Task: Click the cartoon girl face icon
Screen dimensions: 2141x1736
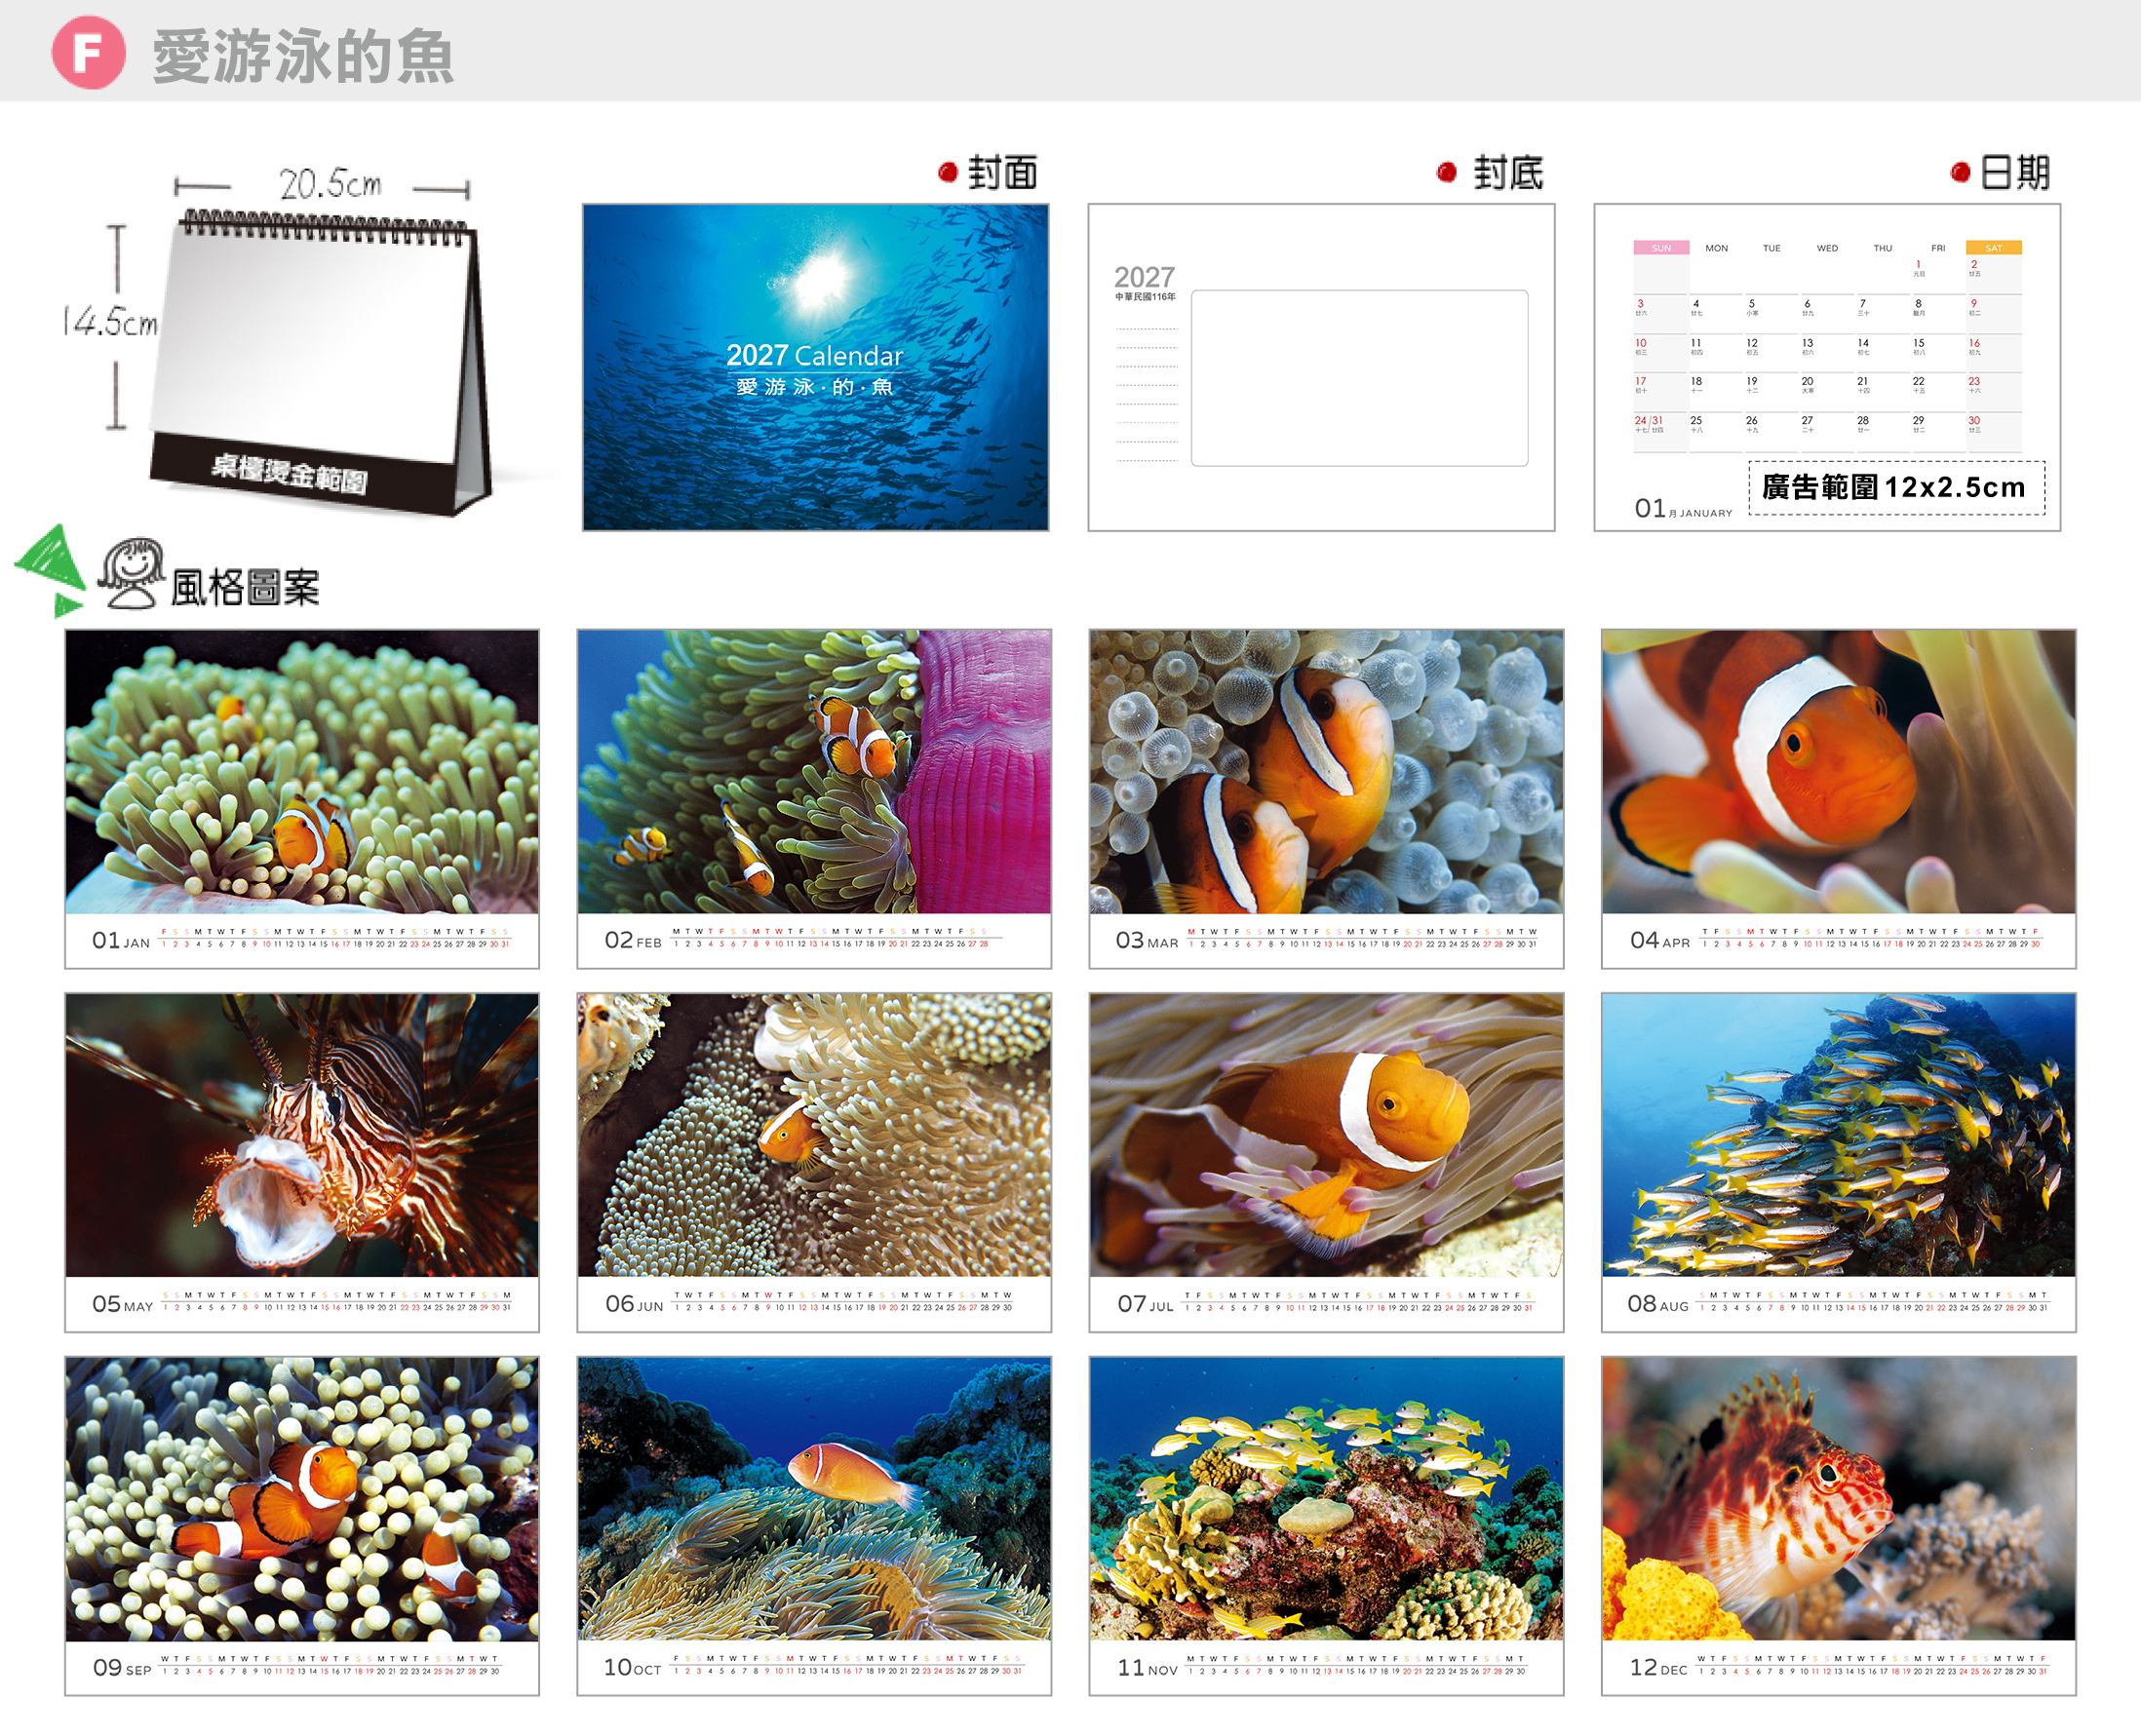Action: point(131,573)
